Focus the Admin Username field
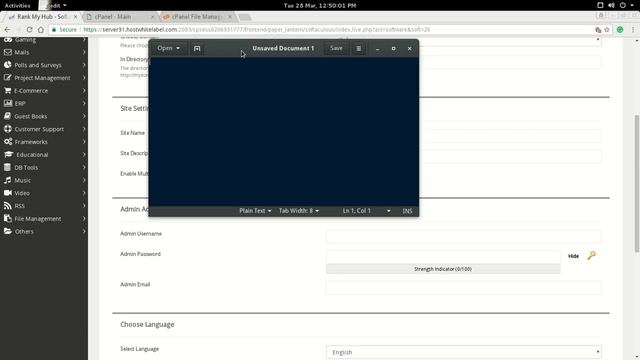Screen dimensions: 640x360 (x=463, y=236)
